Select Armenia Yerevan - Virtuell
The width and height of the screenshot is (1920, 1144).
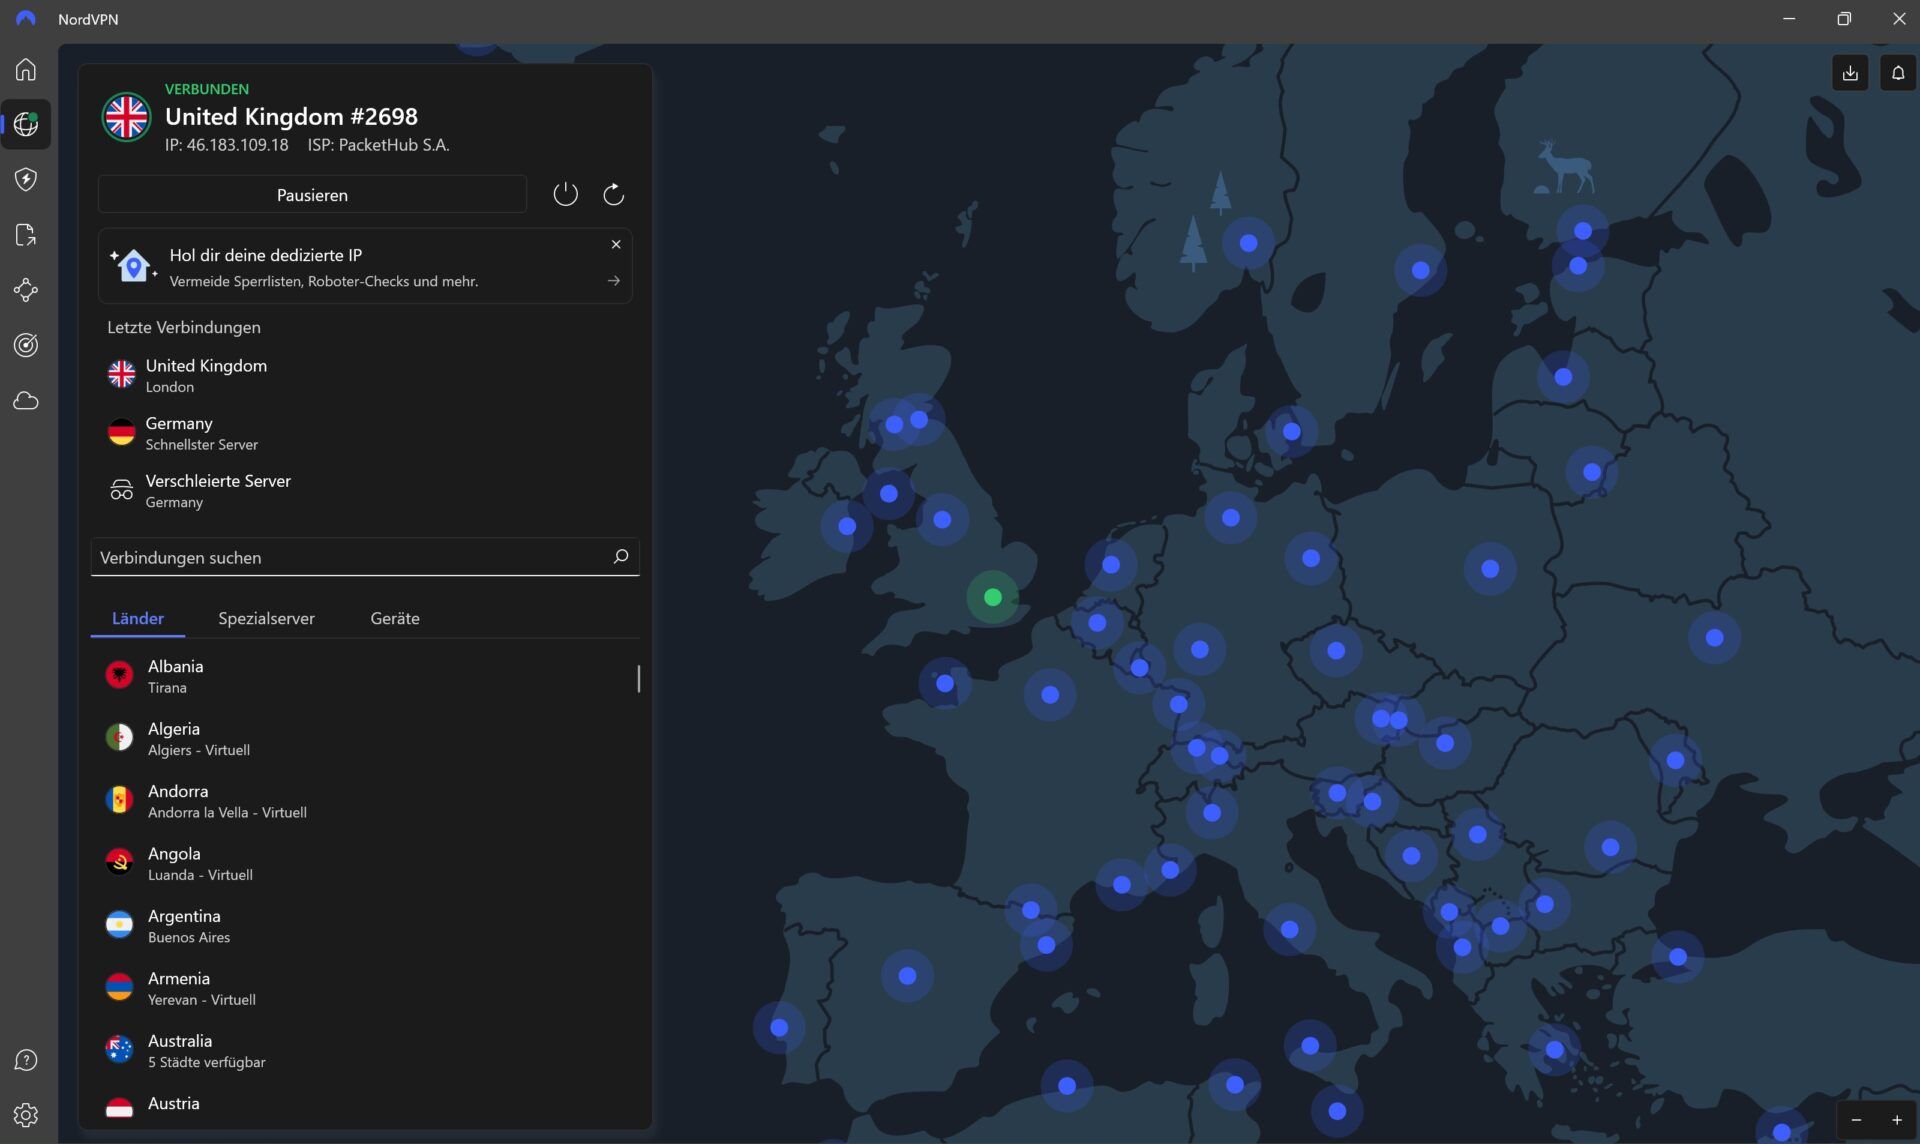365,988
